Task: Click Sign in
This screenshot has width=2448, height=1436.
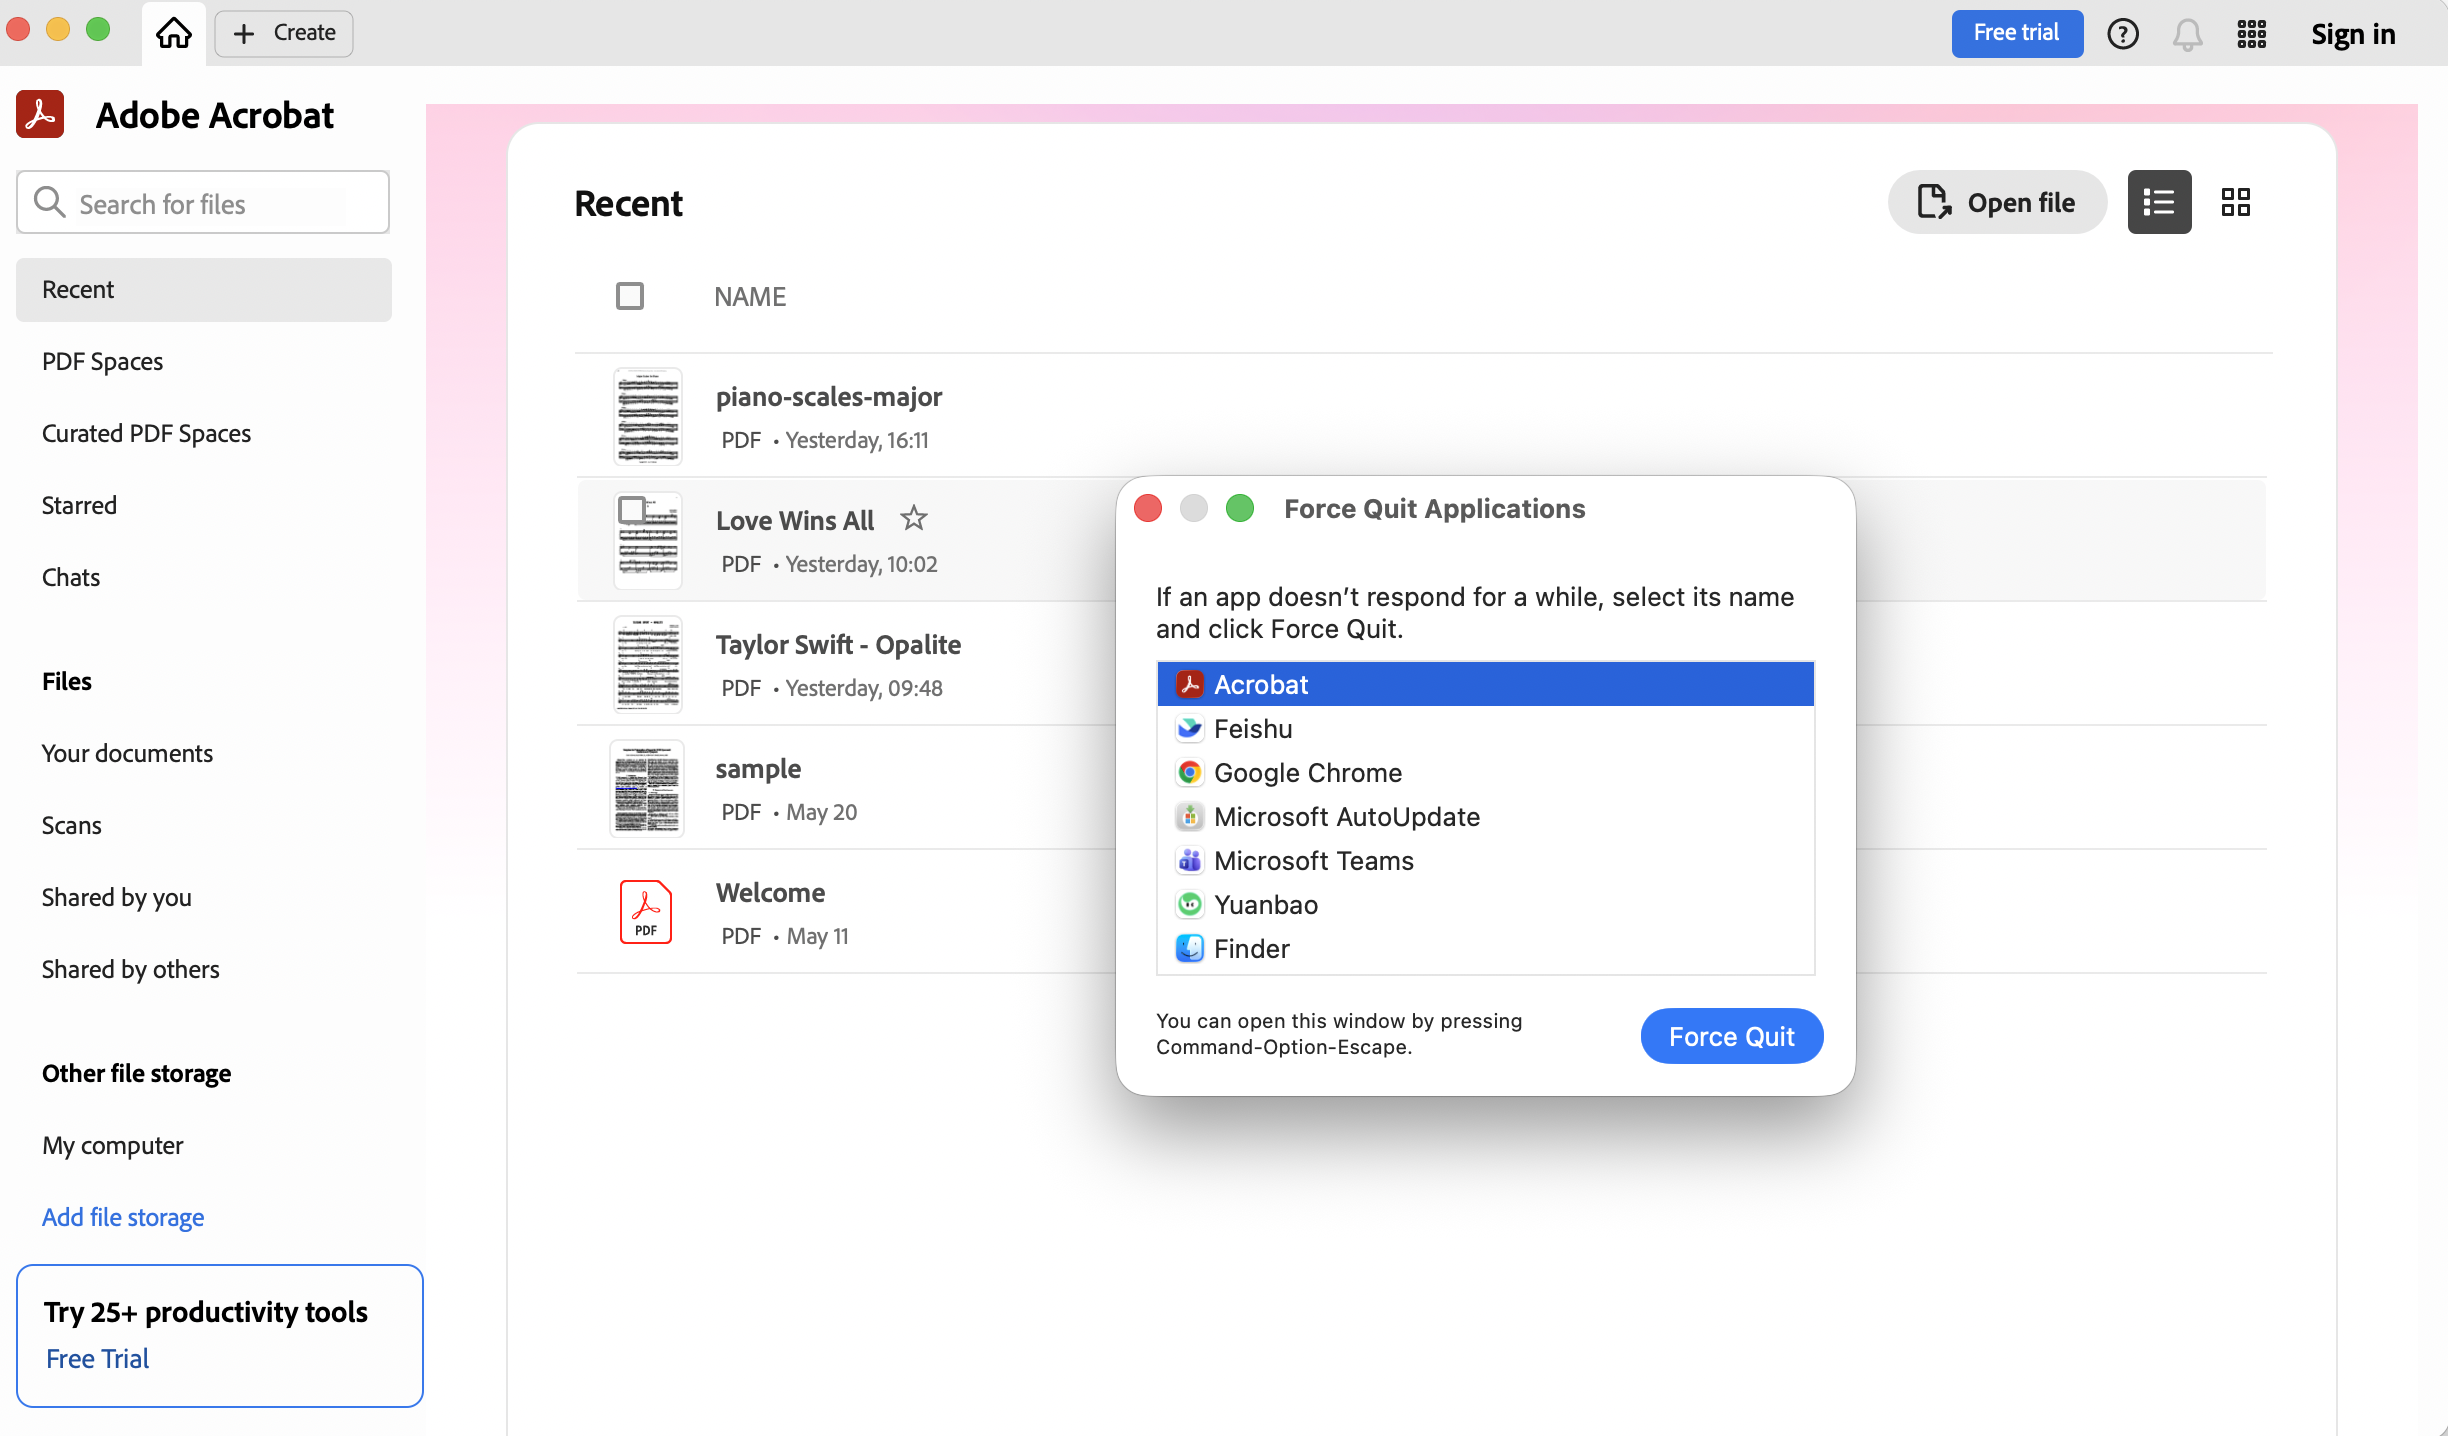Action: pyautogui.click(x=2353, y=34)
